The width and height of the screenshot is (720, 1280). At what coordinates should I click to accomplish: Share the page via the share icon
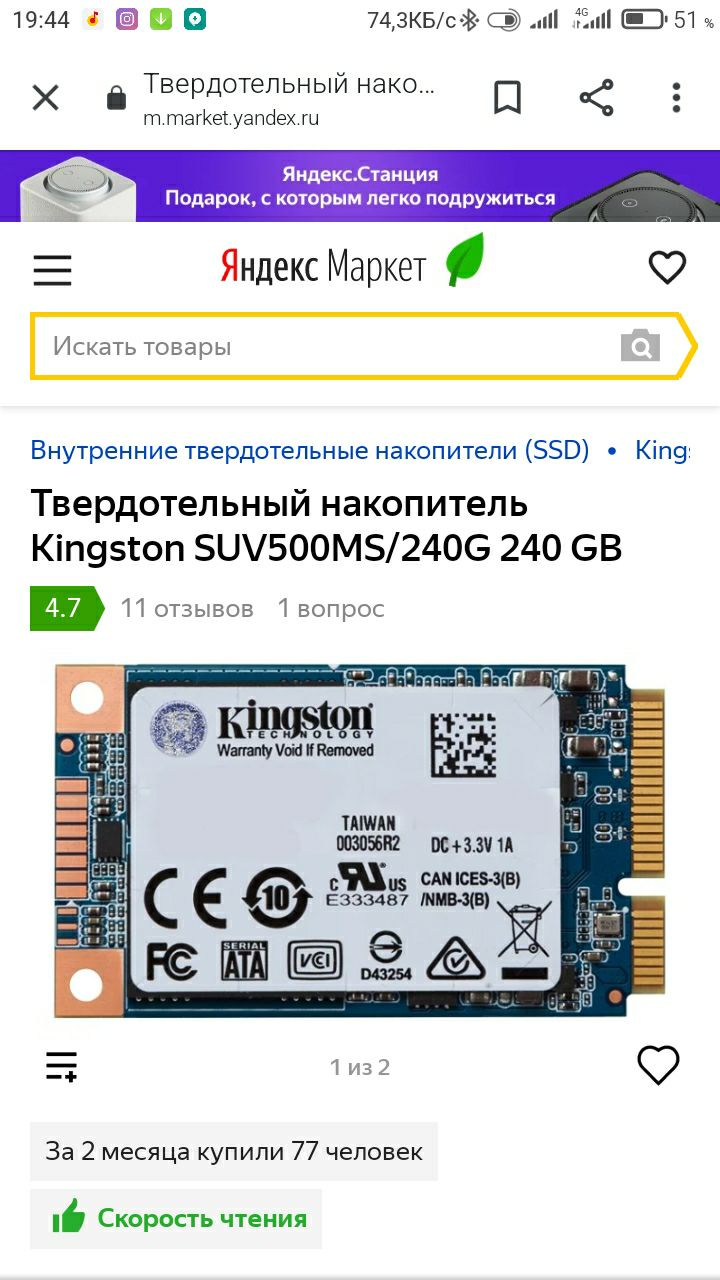pos(596,98)
